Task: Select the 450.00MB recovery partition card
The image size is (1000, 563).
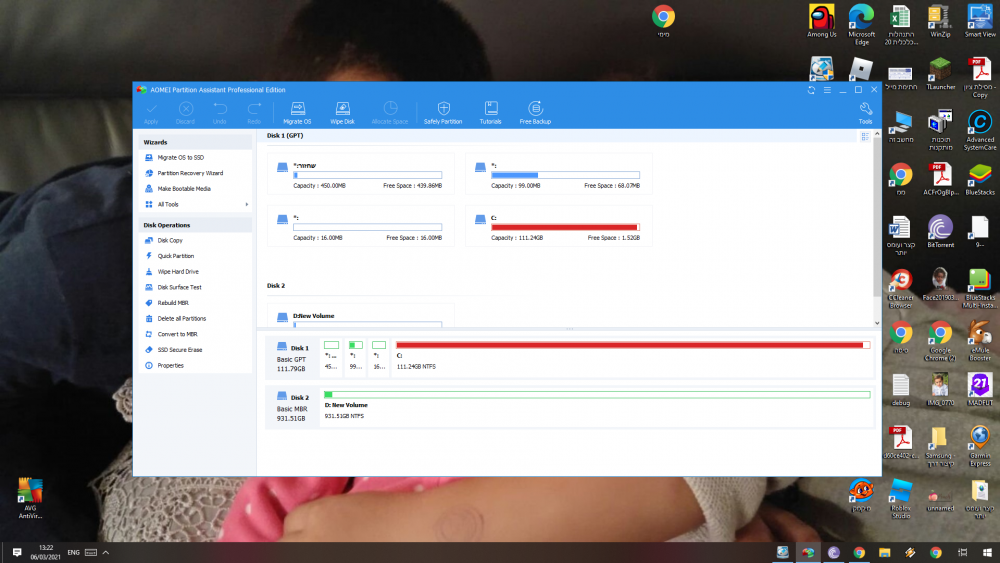Action: point(361,173)
